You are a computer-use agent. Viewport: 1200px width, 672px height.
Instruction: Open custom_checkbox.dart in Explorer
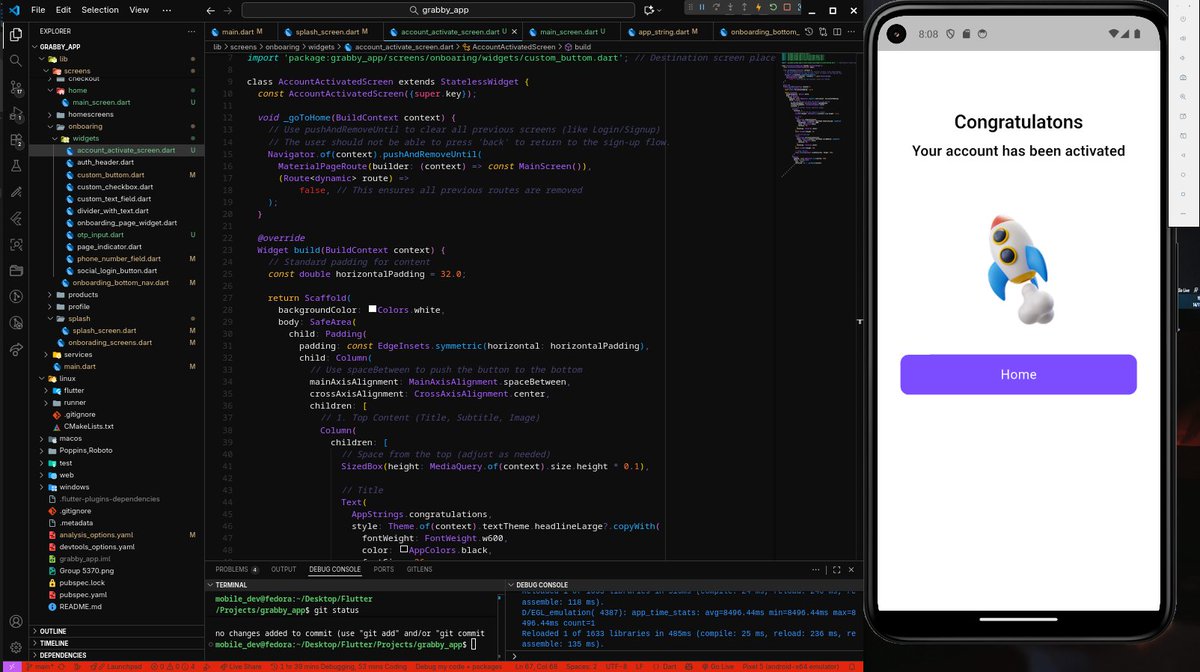coord(113,187)
